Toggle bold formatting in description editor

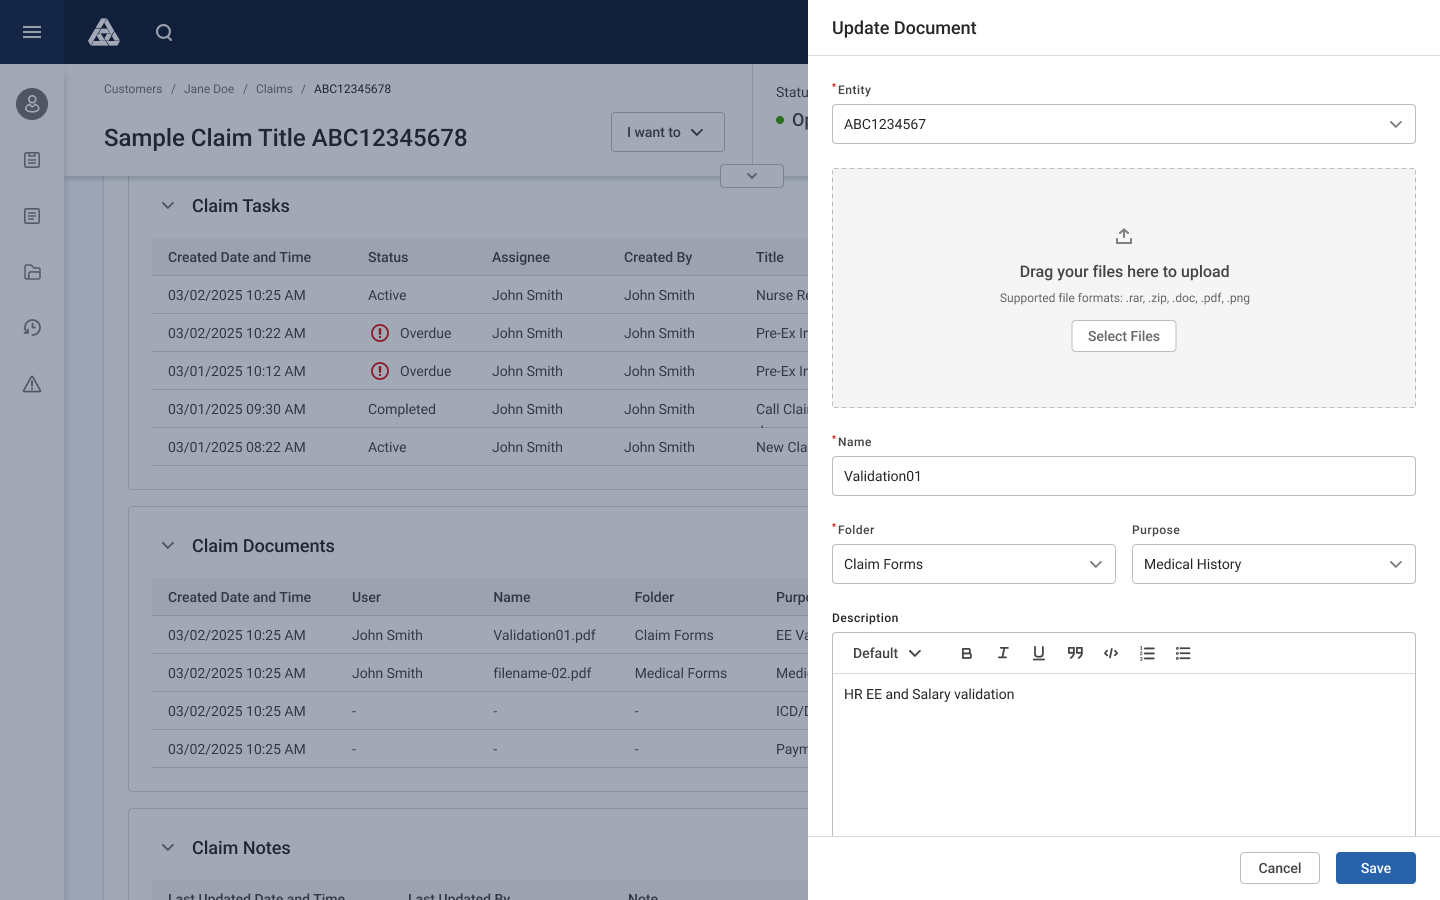tap(967, 653)
